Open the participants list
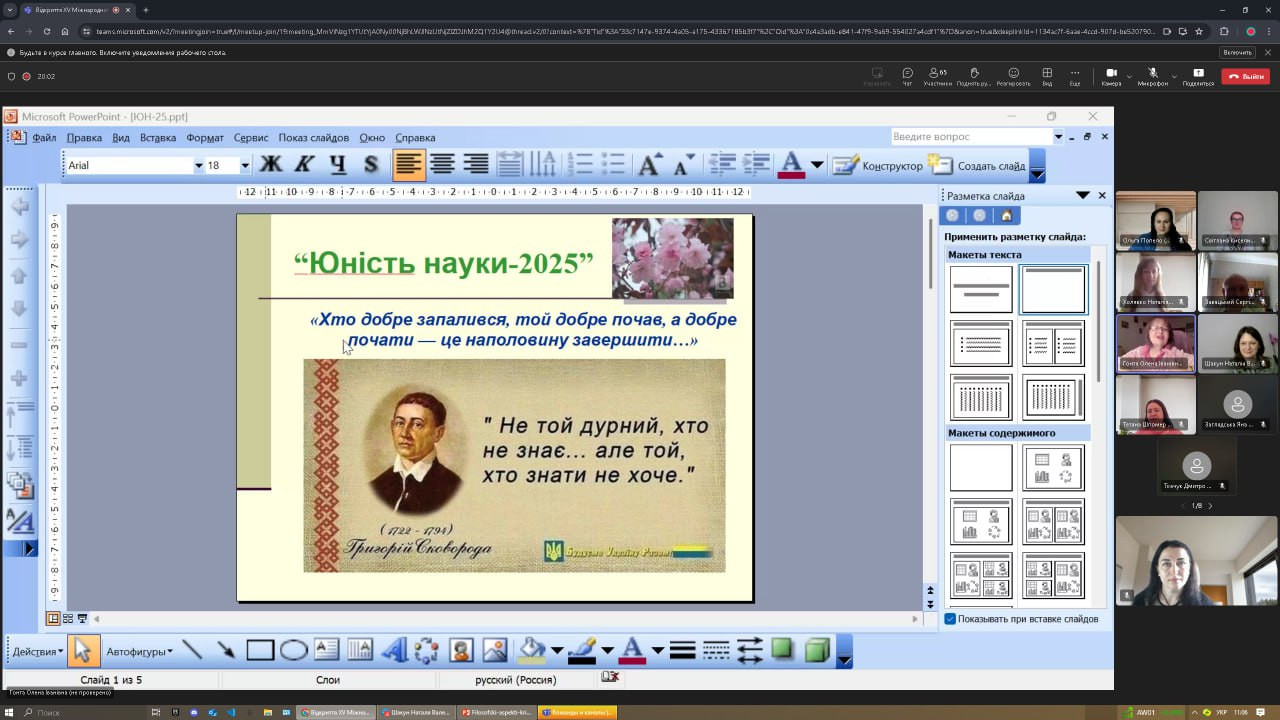1280x720 pixels. (938, 76)
